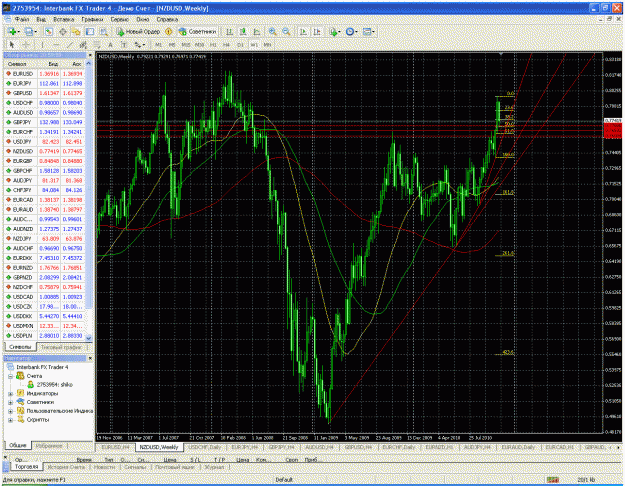The image size is (625, 486).
Task: Click the Market Watch vertical scrollbar
Action: pyautogui.click(x=88, y=199)
